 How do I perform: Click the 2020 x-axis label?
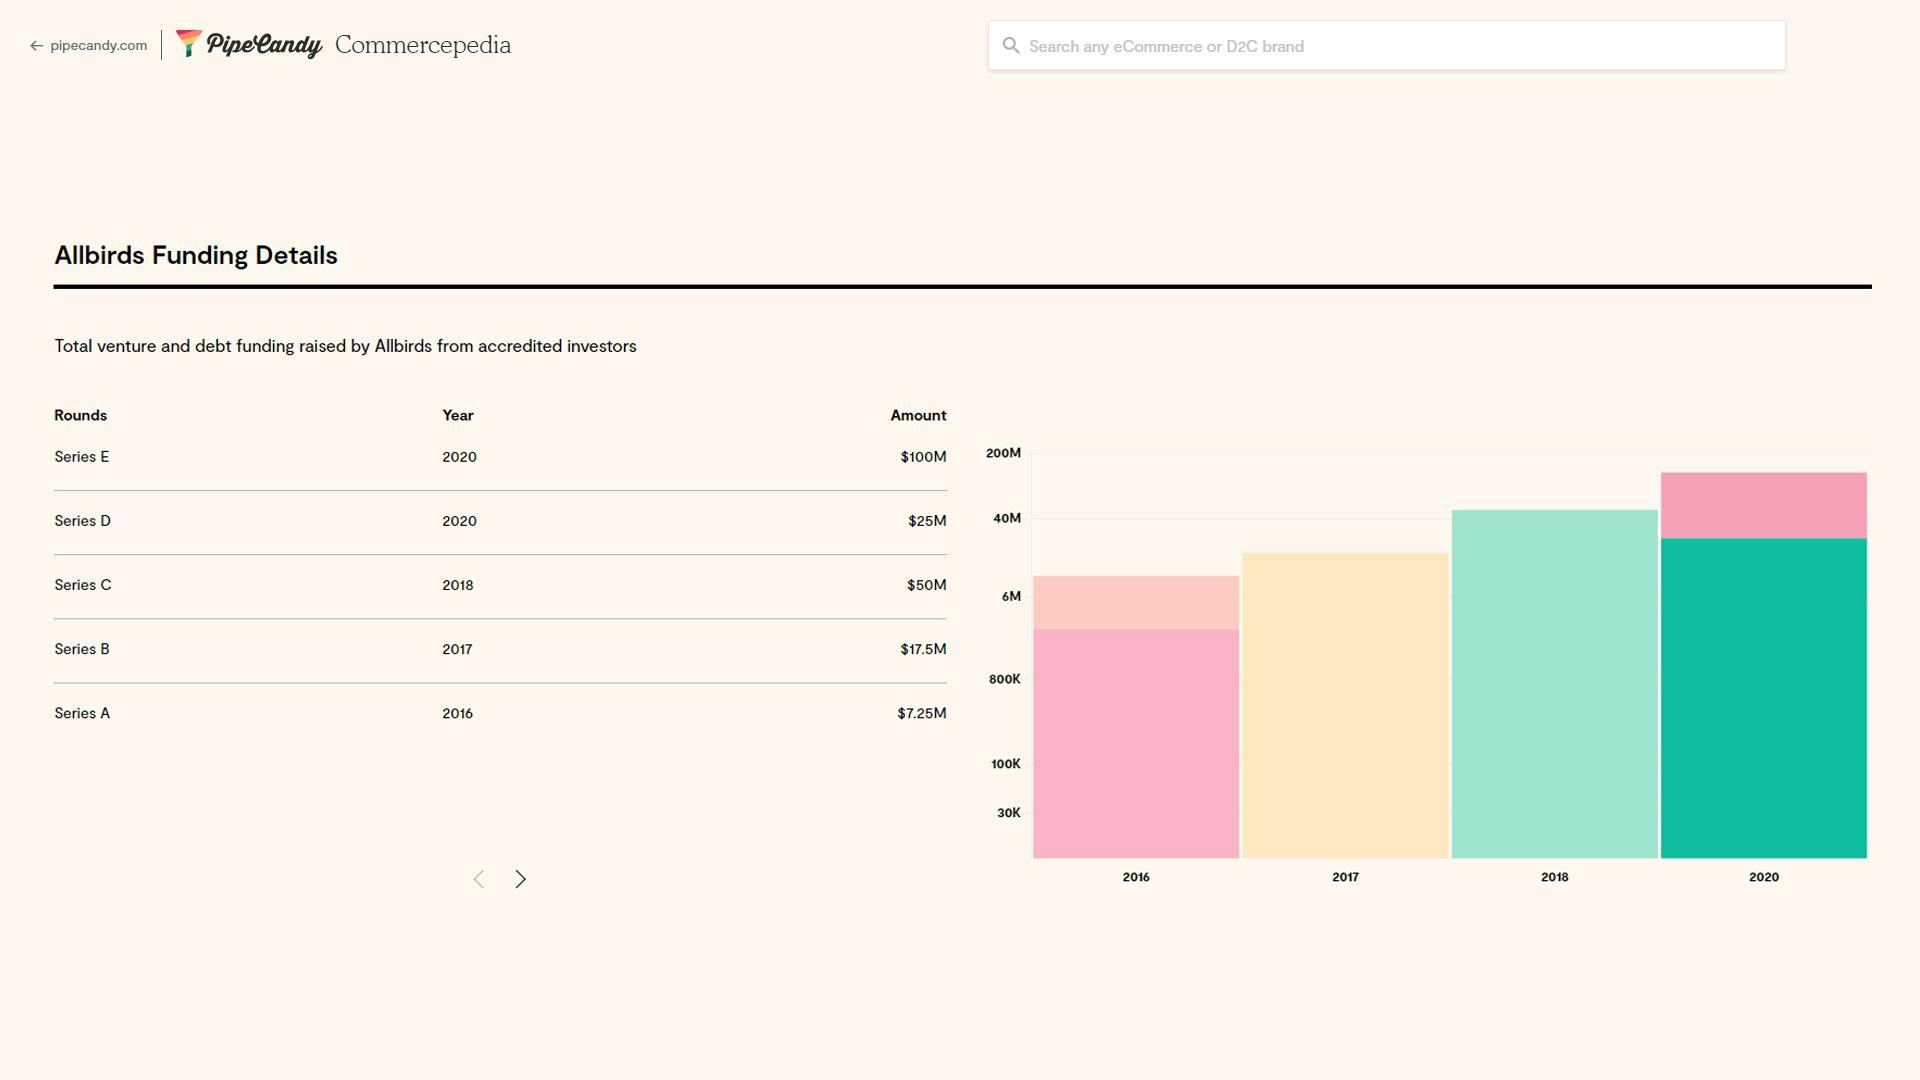tap(1764, 877)
